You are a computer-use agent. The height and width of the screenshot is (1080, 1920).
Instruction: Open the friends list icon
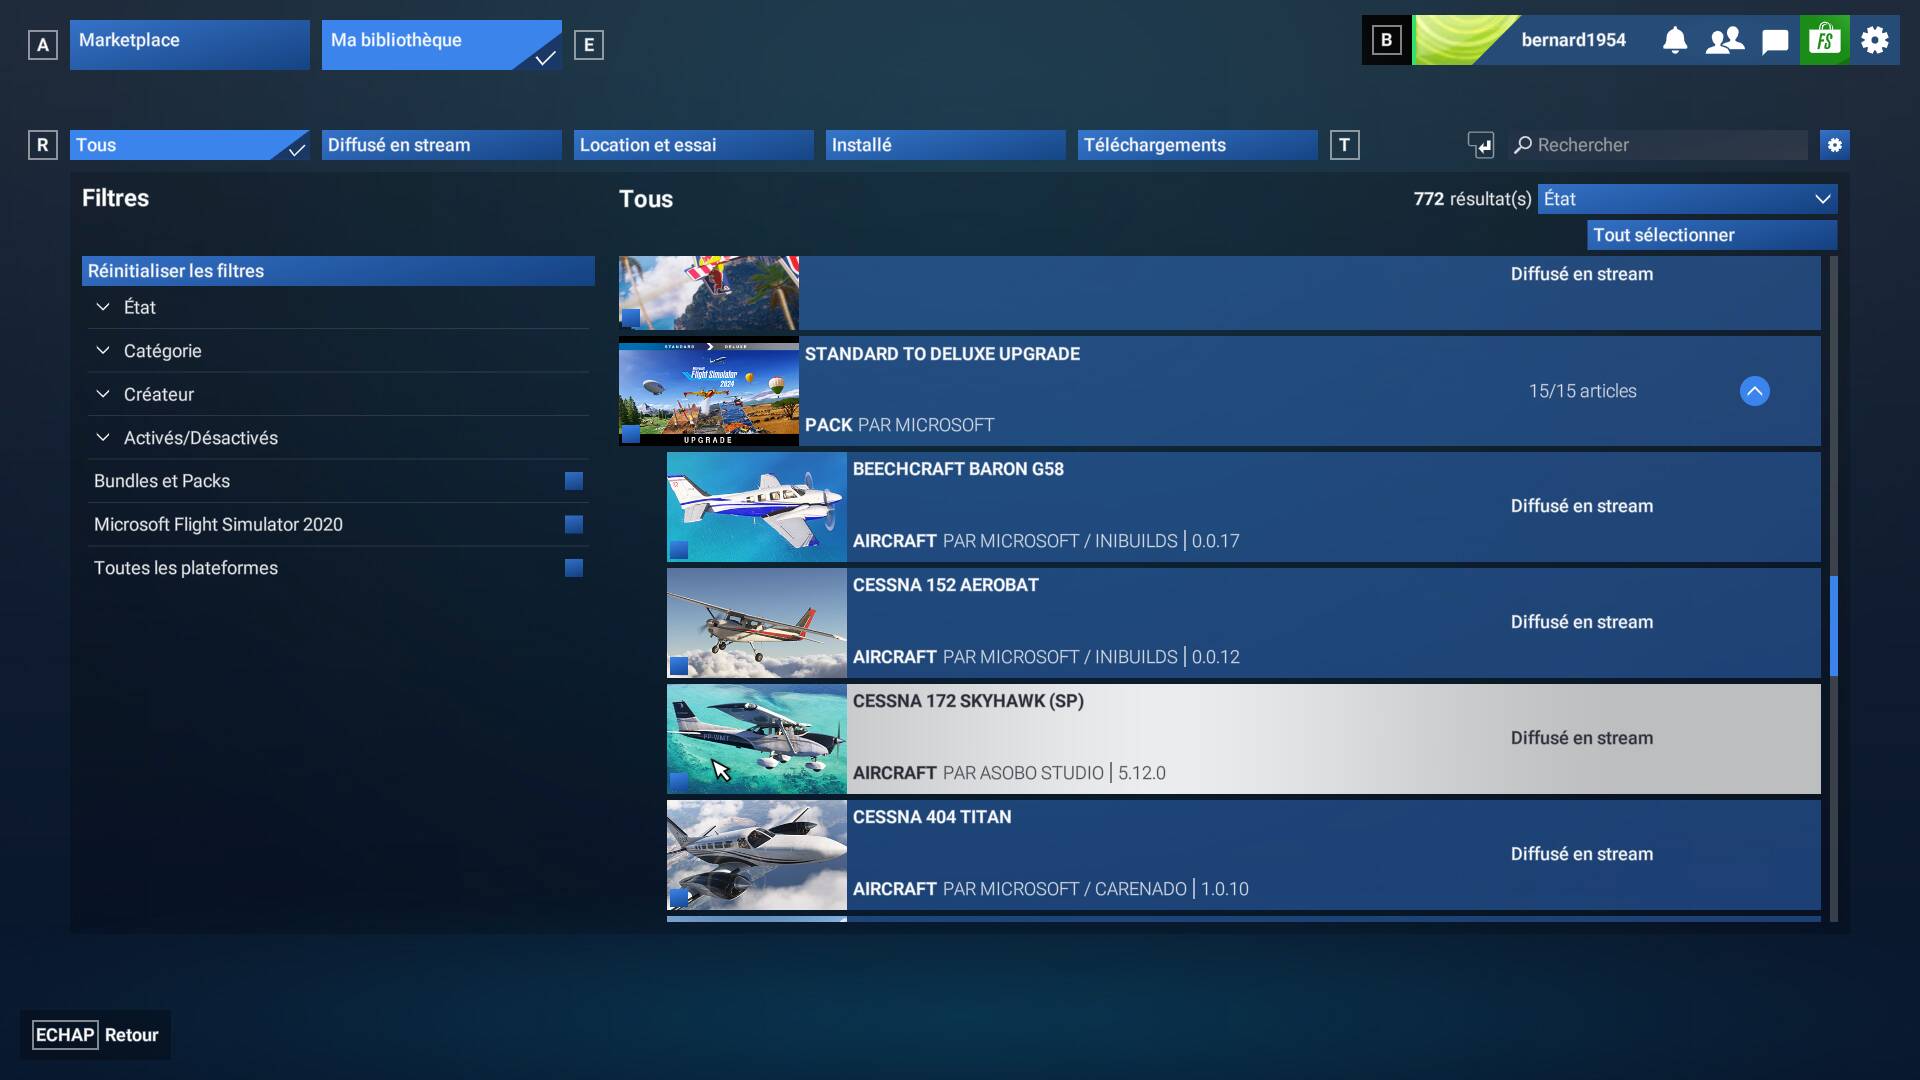(x=1725, y=41)
